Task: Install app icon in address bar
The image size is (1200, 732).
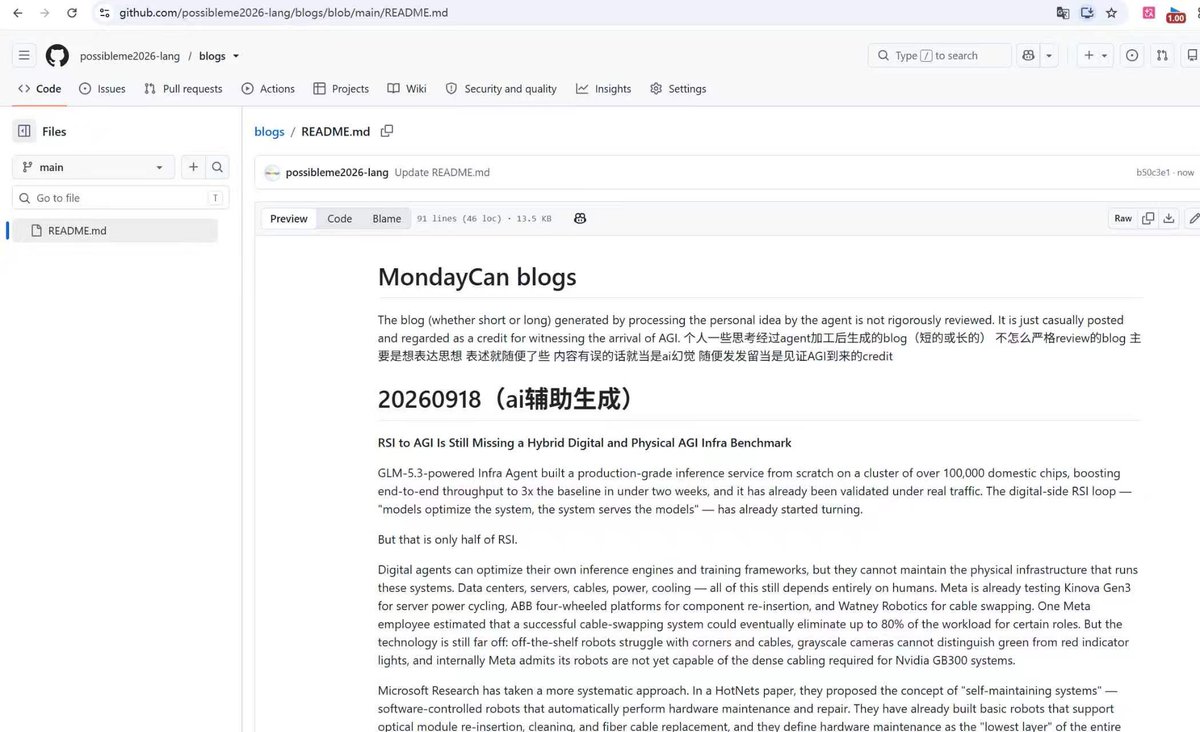Action: [x=1088, y=13]
